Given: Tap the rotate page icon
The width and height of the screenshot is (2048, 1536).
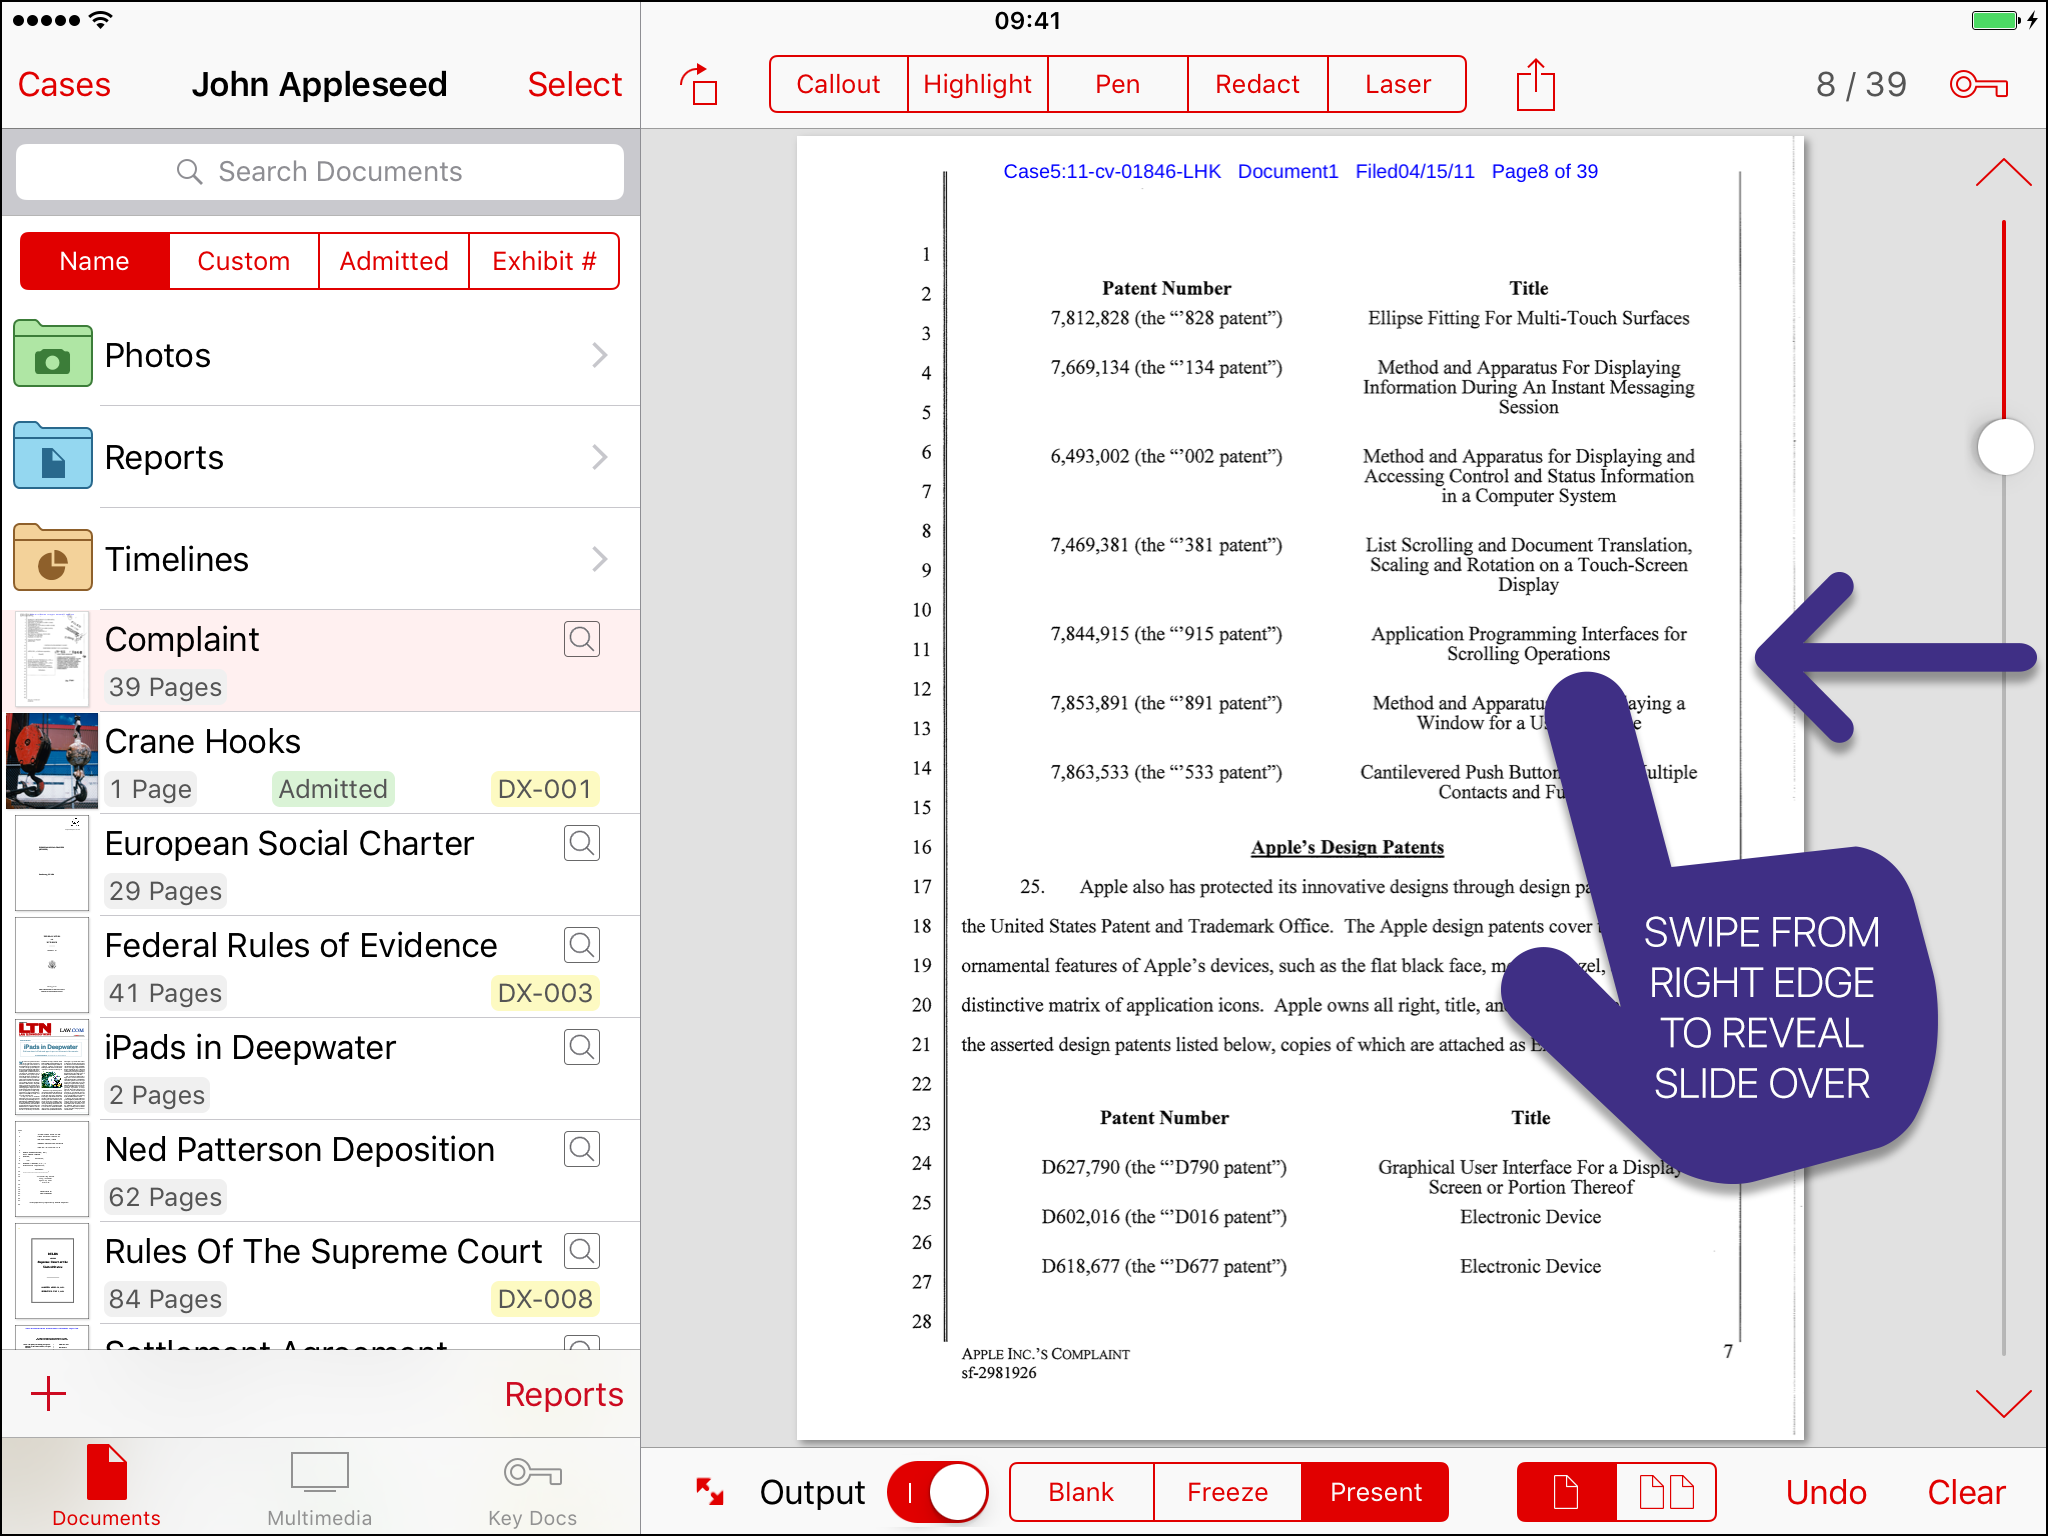Looking at the screenshot, I should coord(699,85).
